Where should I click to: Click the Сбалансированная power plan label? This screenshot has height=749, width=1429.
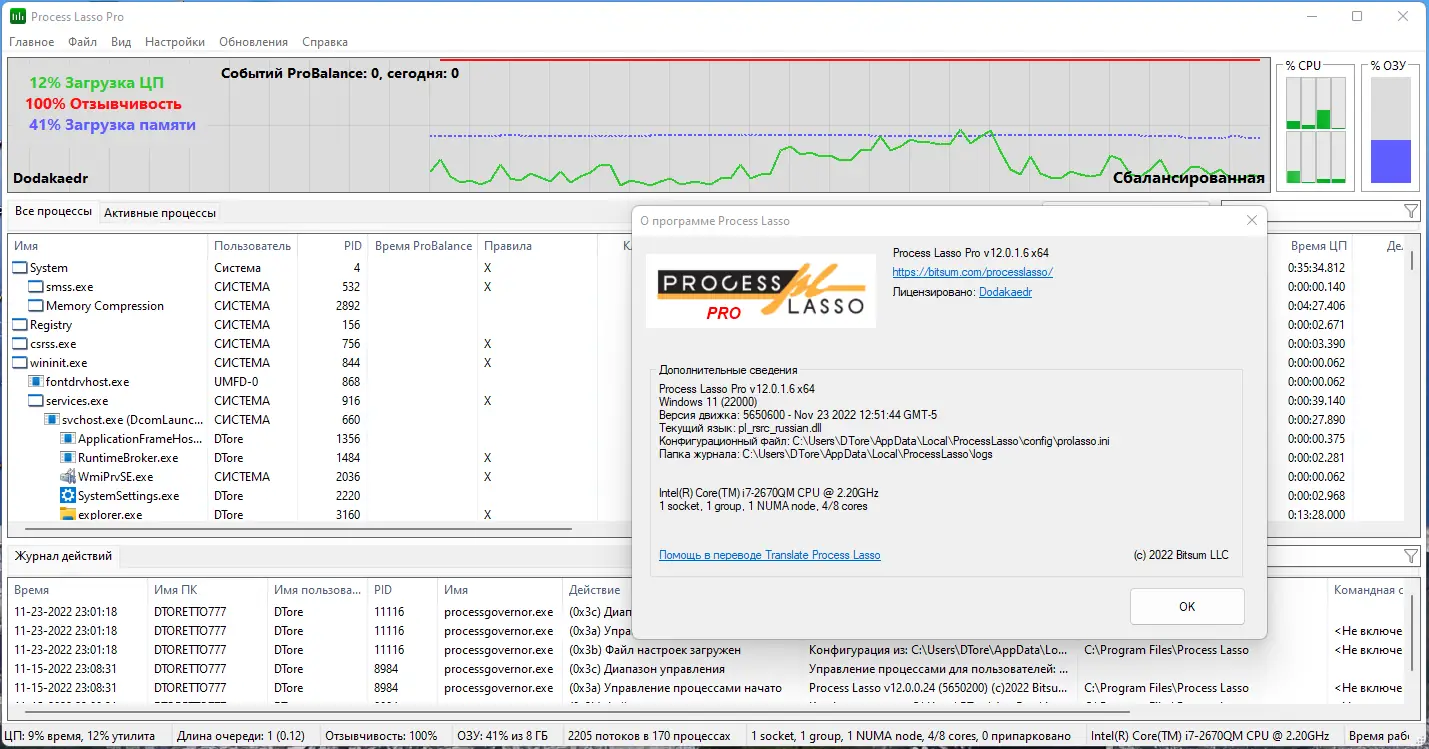pos(1189,178)
